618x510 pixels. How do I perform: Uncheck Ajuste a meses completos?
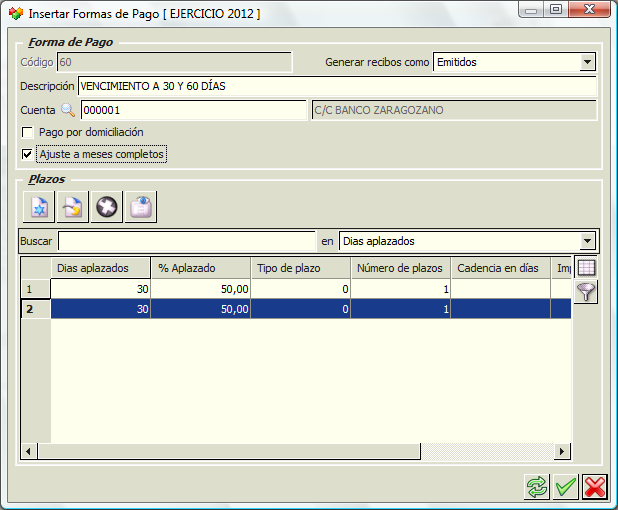[27, 154]
